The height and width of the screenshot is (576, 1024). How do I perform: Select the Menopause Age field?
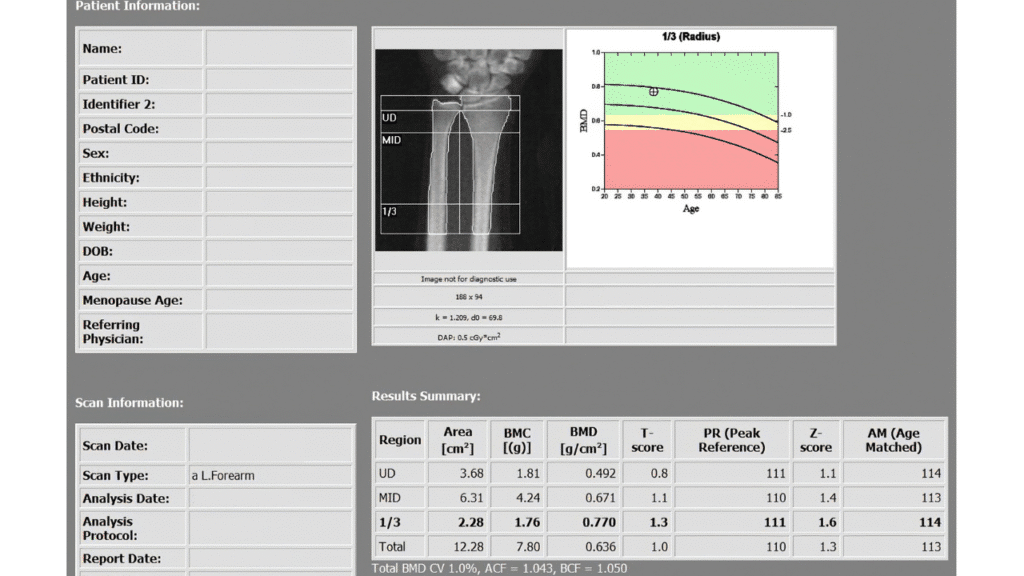click(280, 300)
